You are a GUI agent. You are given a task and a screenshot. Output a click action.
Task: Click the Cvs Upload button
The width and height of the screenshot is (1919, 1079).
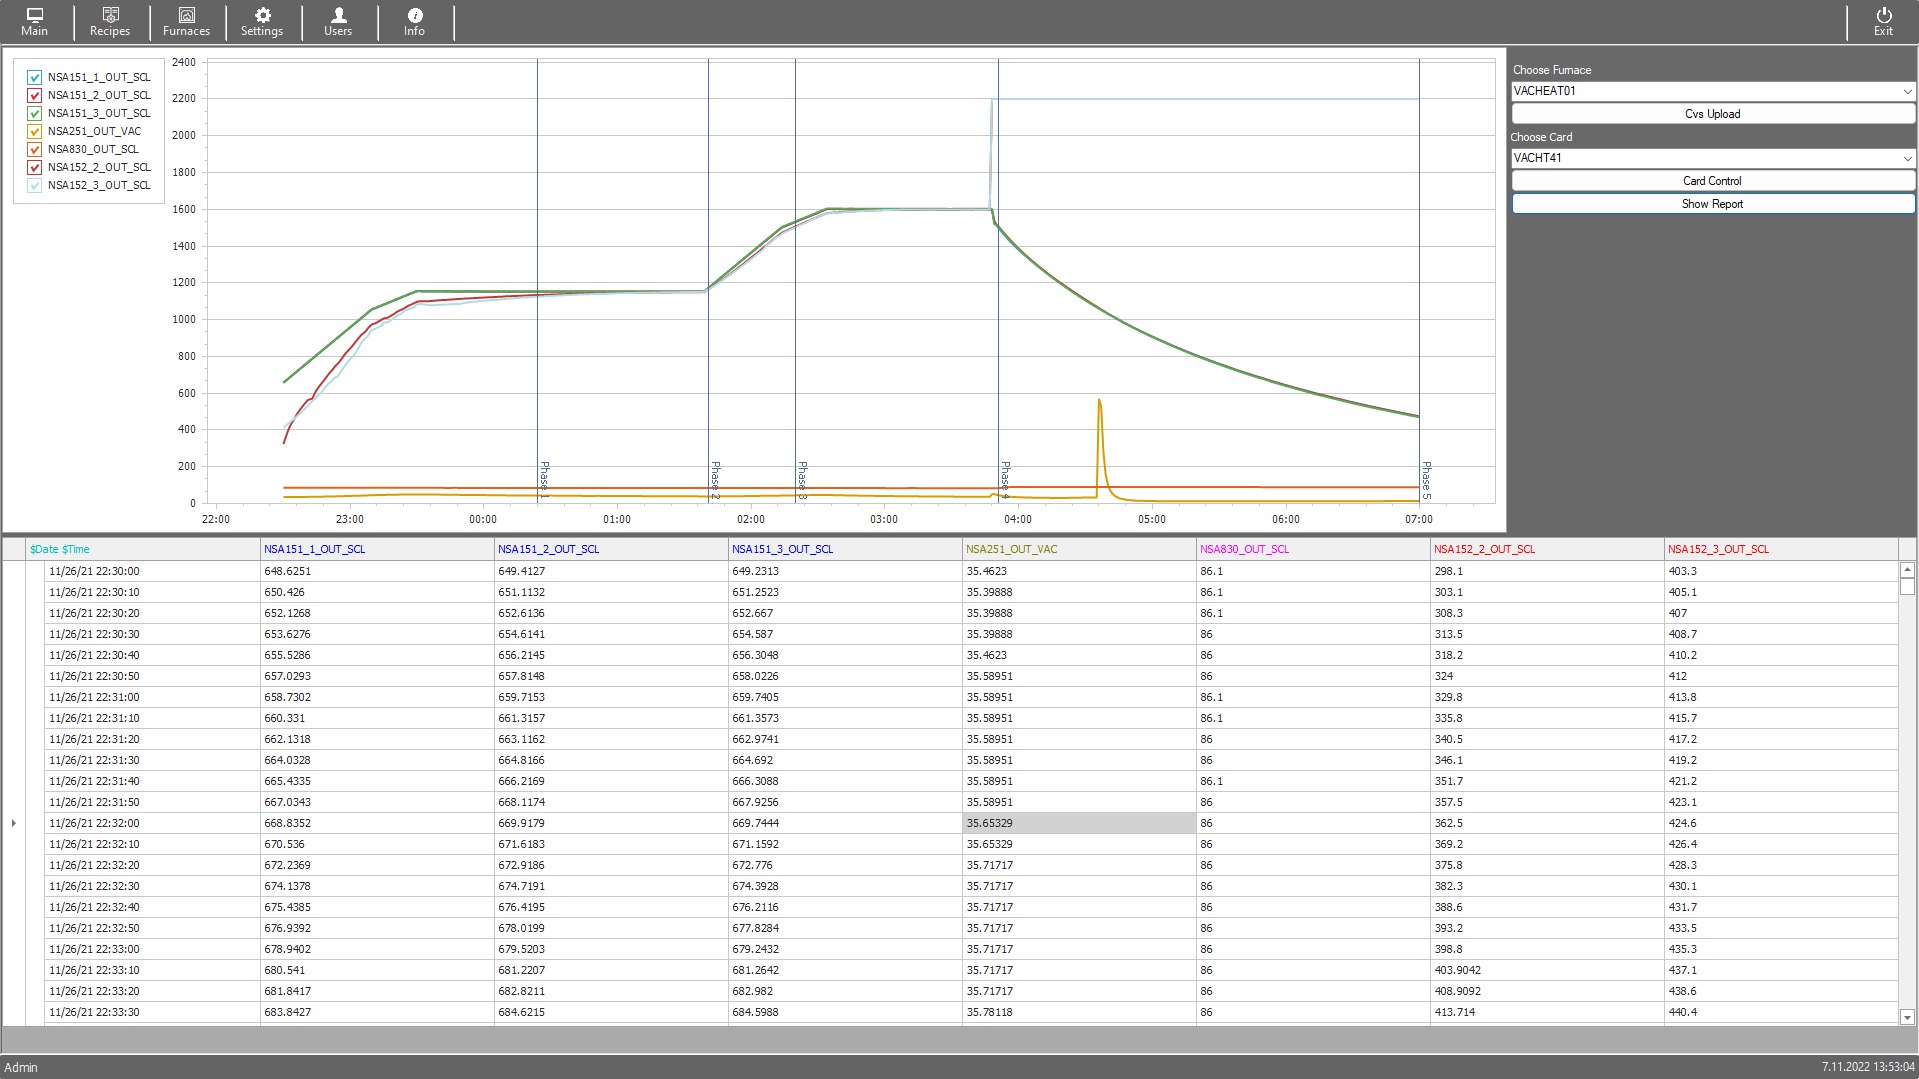pyautogui.click(x=1713, y=114)
